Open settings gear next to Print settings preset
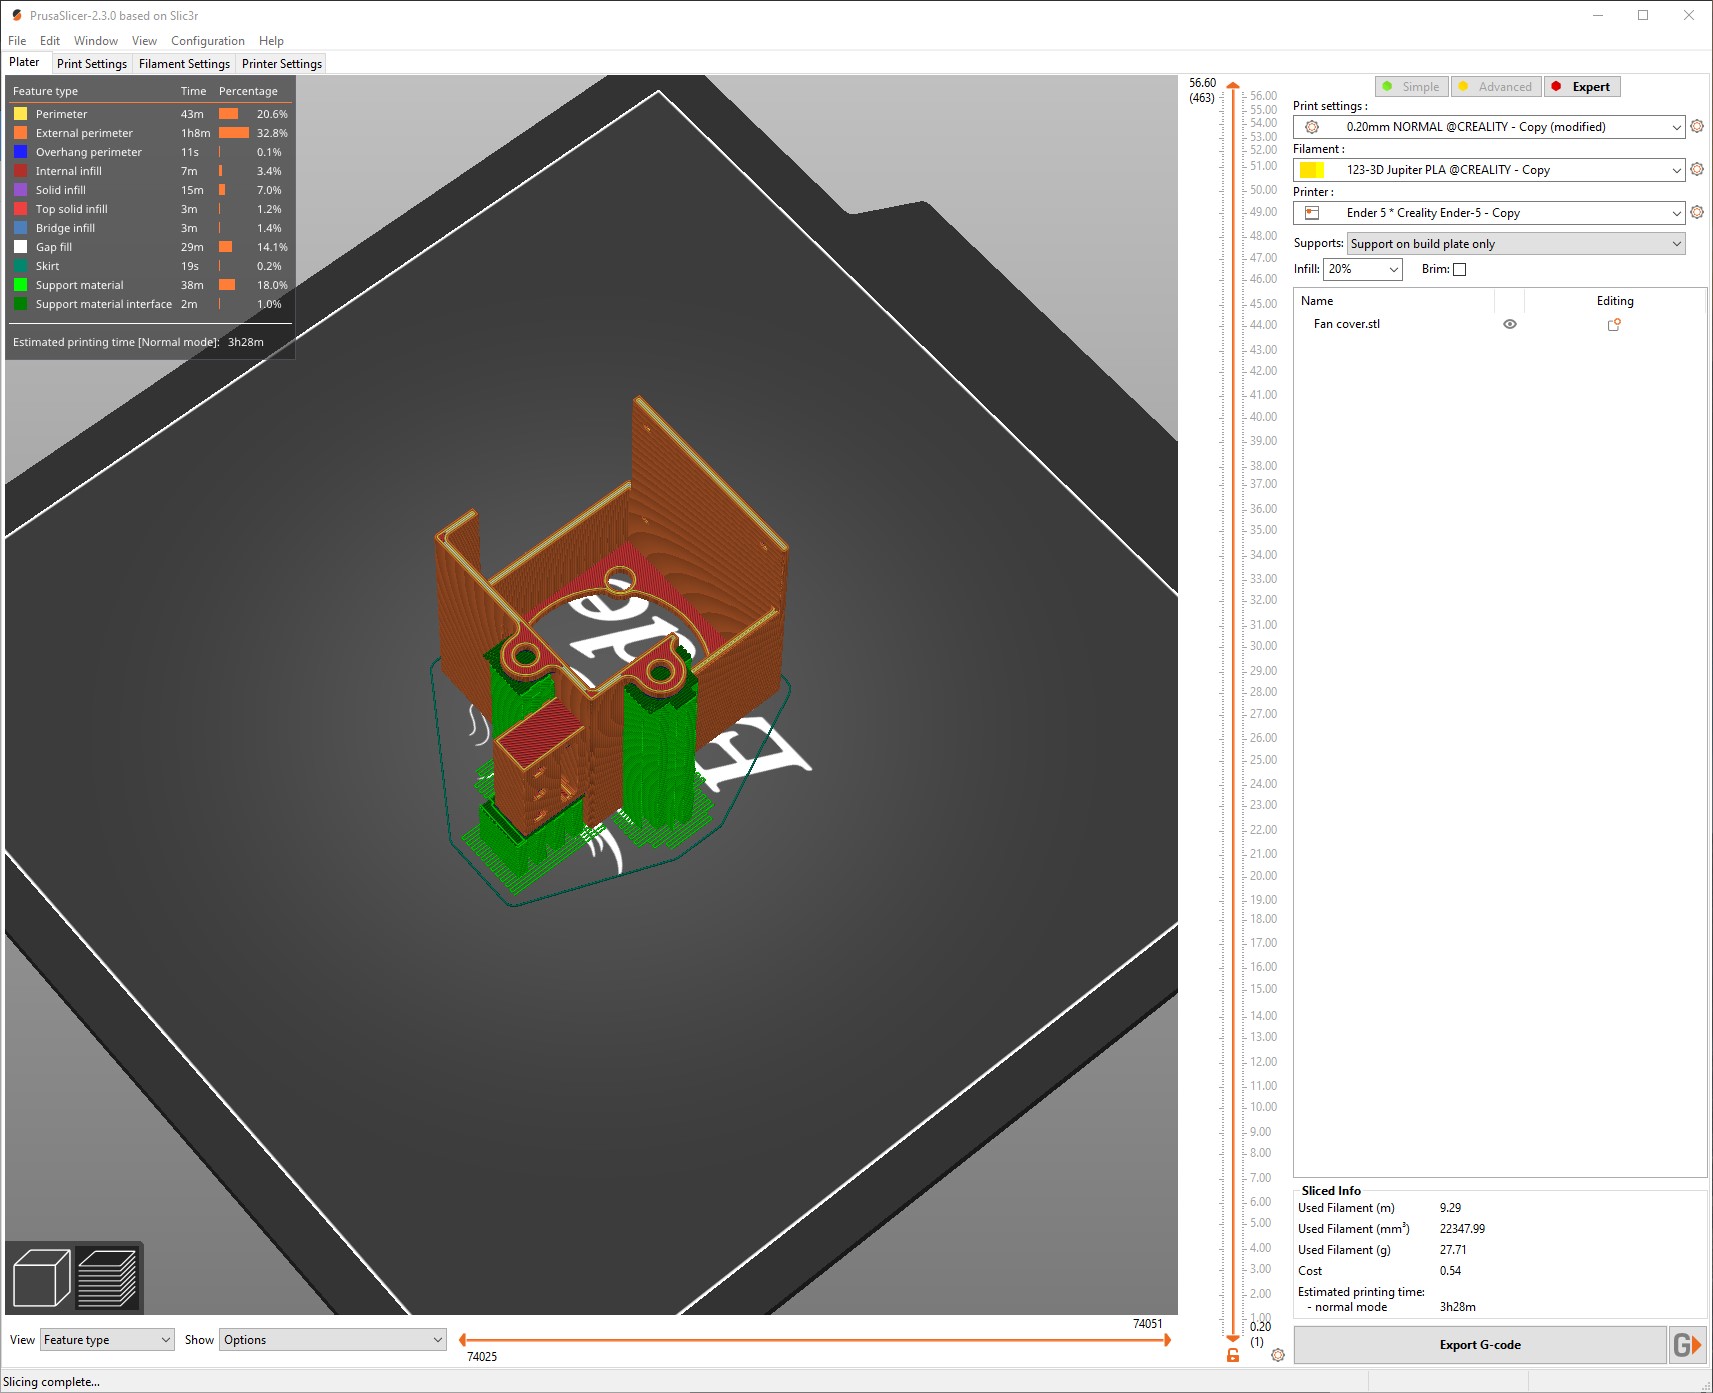The image size is (1713, 1393). point(1697,127)
